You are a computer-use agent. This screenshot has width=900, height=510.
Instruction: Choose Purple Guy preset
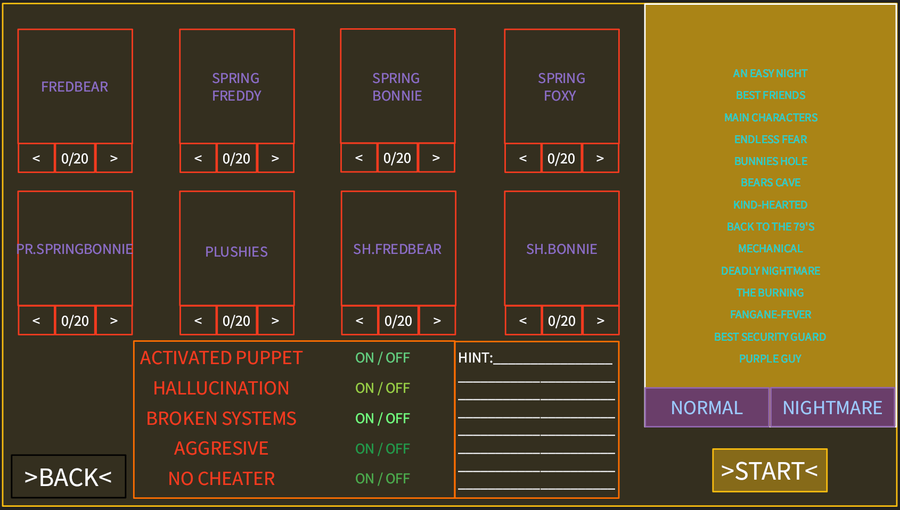pos(770,359)
